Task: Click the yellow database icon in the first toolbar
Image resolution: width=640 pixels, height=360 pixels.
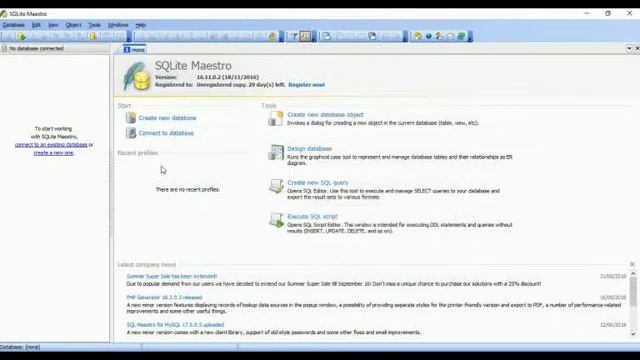Action: click(x=93, y=37)
